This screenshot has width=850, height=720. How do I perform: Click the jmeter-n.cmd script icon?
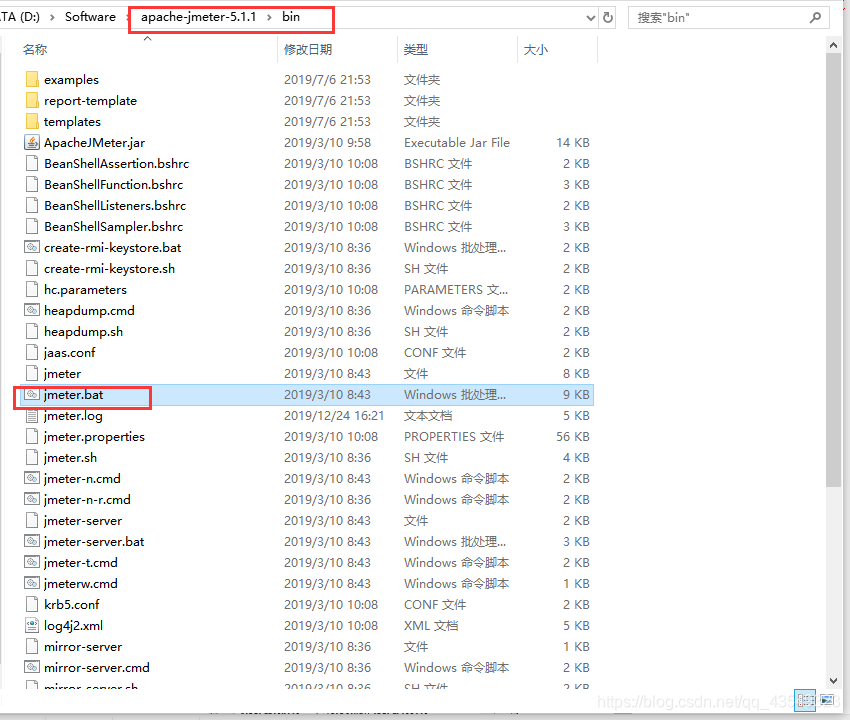(32, 479)
